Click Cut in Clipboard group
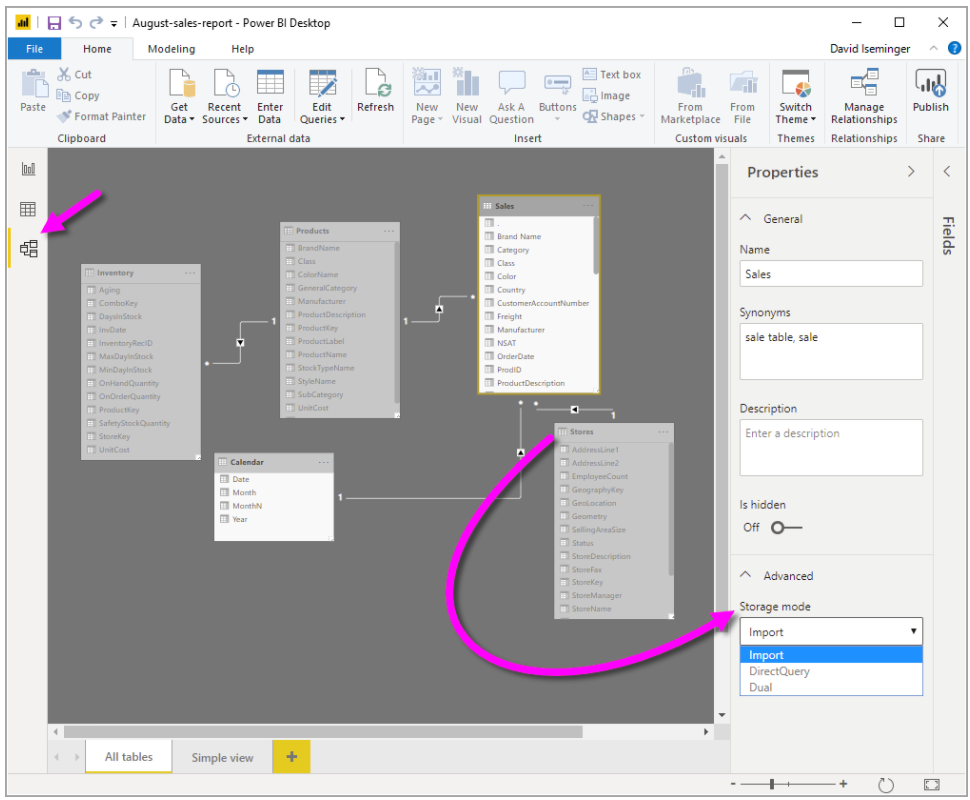This screenshot has width=970, height=800. click(75, 74)
